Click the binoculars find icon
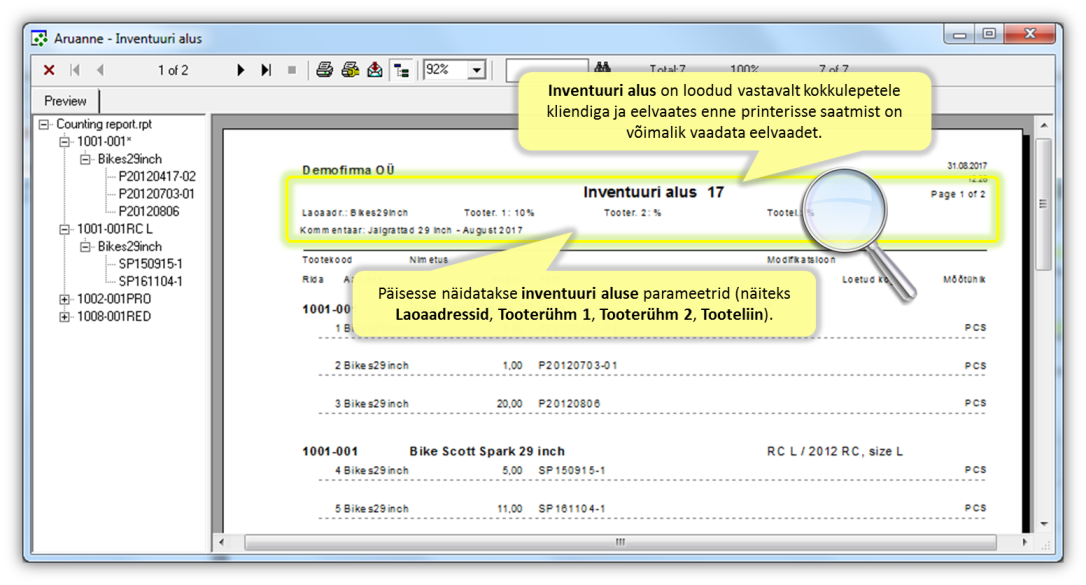1086x585 pixels. 603,69
